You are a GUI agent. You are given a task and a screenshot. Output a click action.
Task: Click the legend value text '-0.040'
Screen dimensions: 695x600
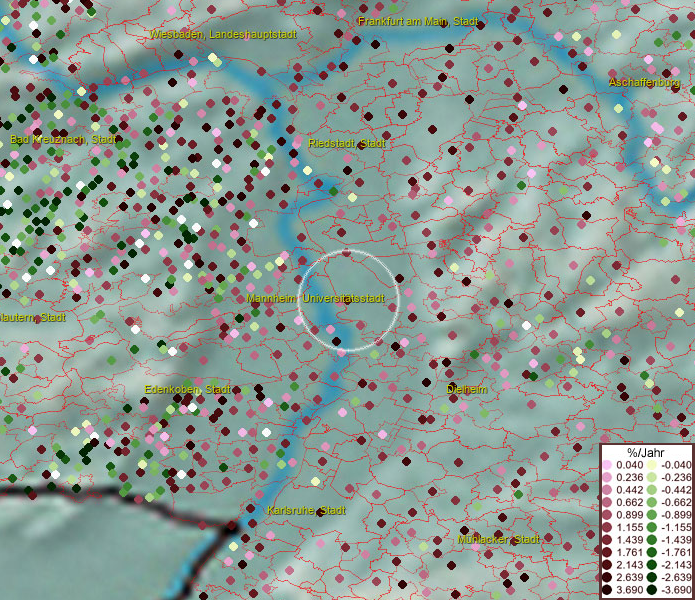[x=676, y=465]
